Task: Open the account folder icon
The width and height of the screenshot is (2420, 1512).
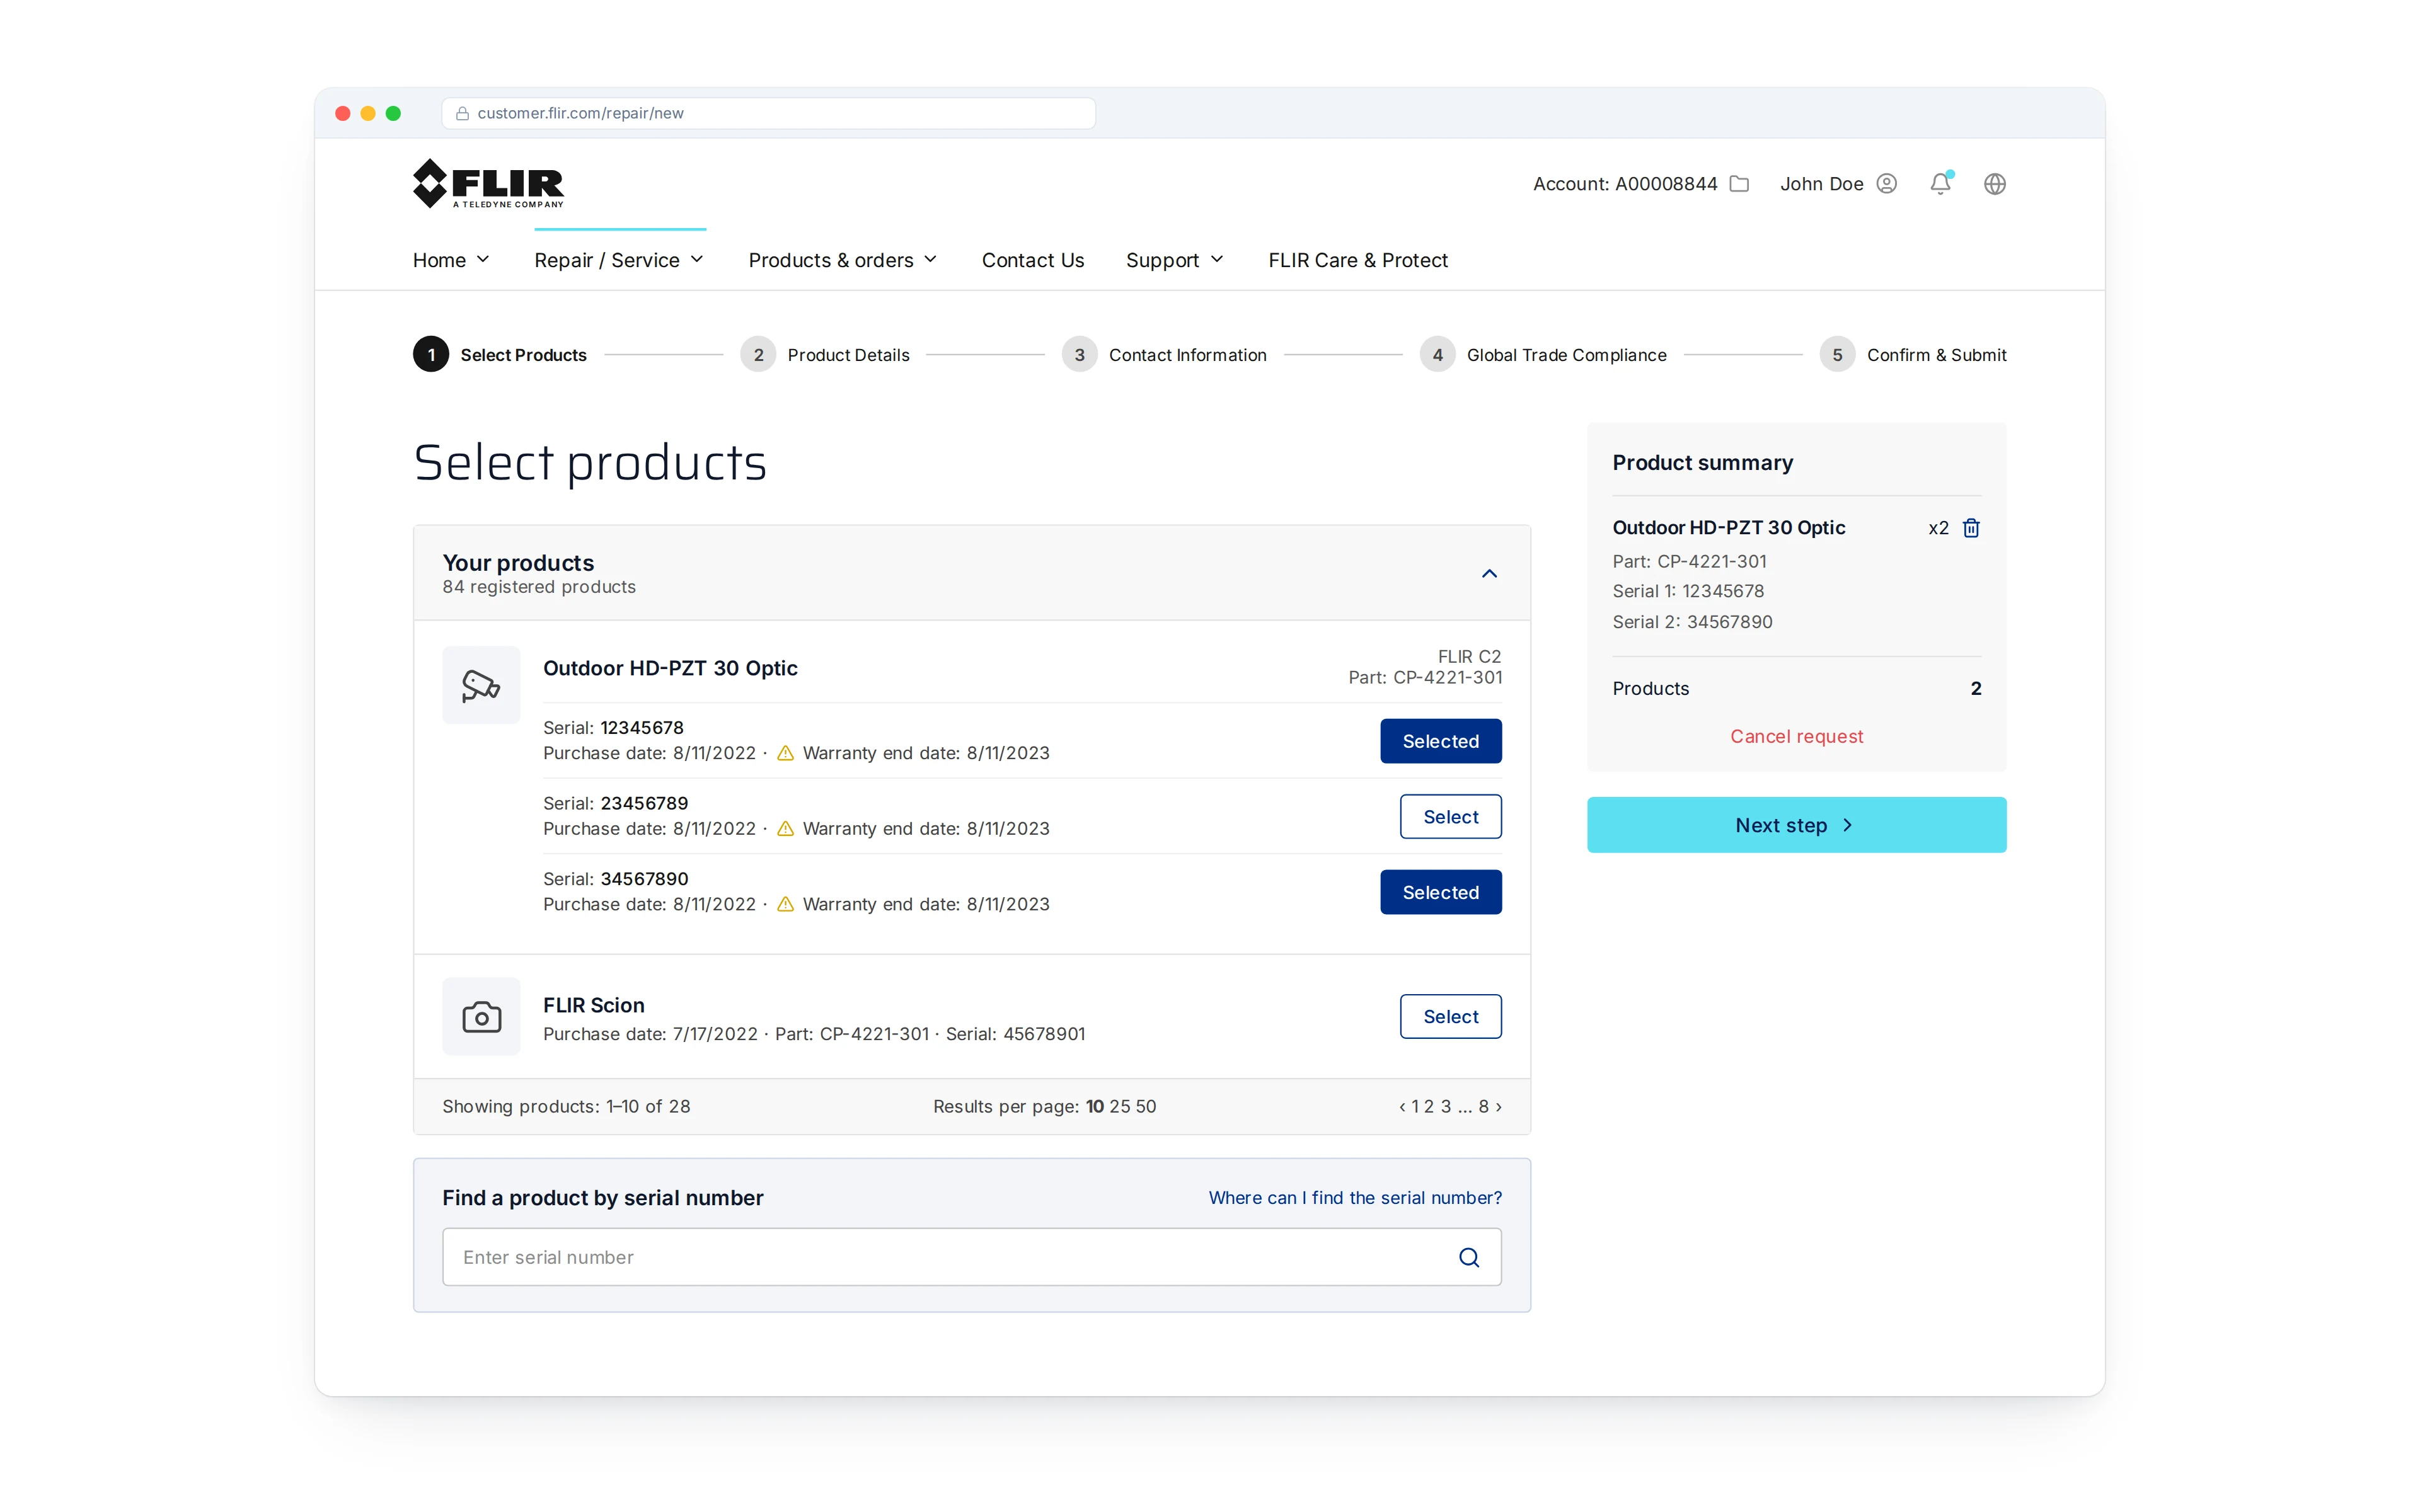Action: click(x=1739, y=184)
